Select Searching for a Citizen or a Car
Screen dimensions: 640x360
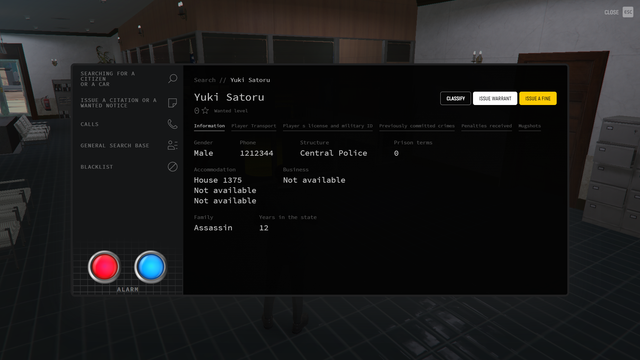click(x=107, y=79)
